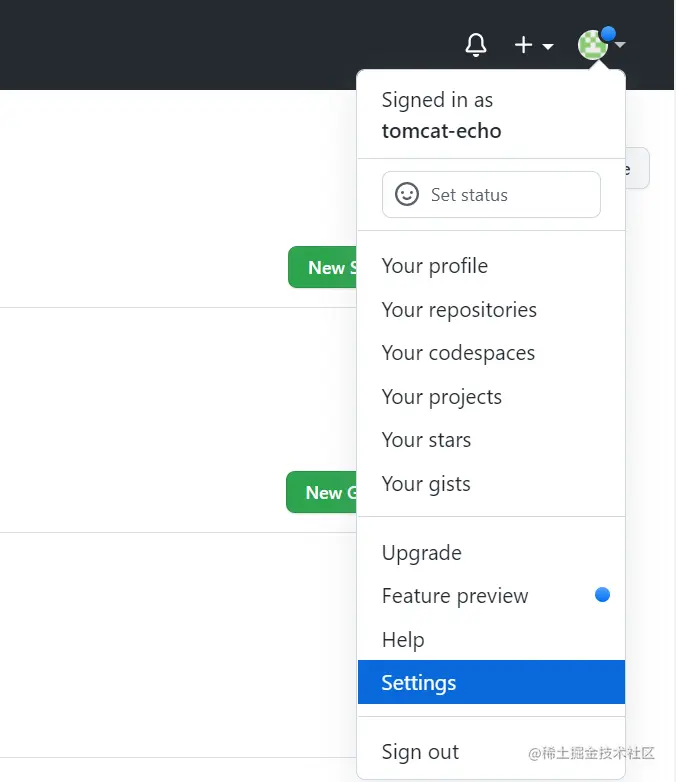Open the Set status field

coord(491,194)
